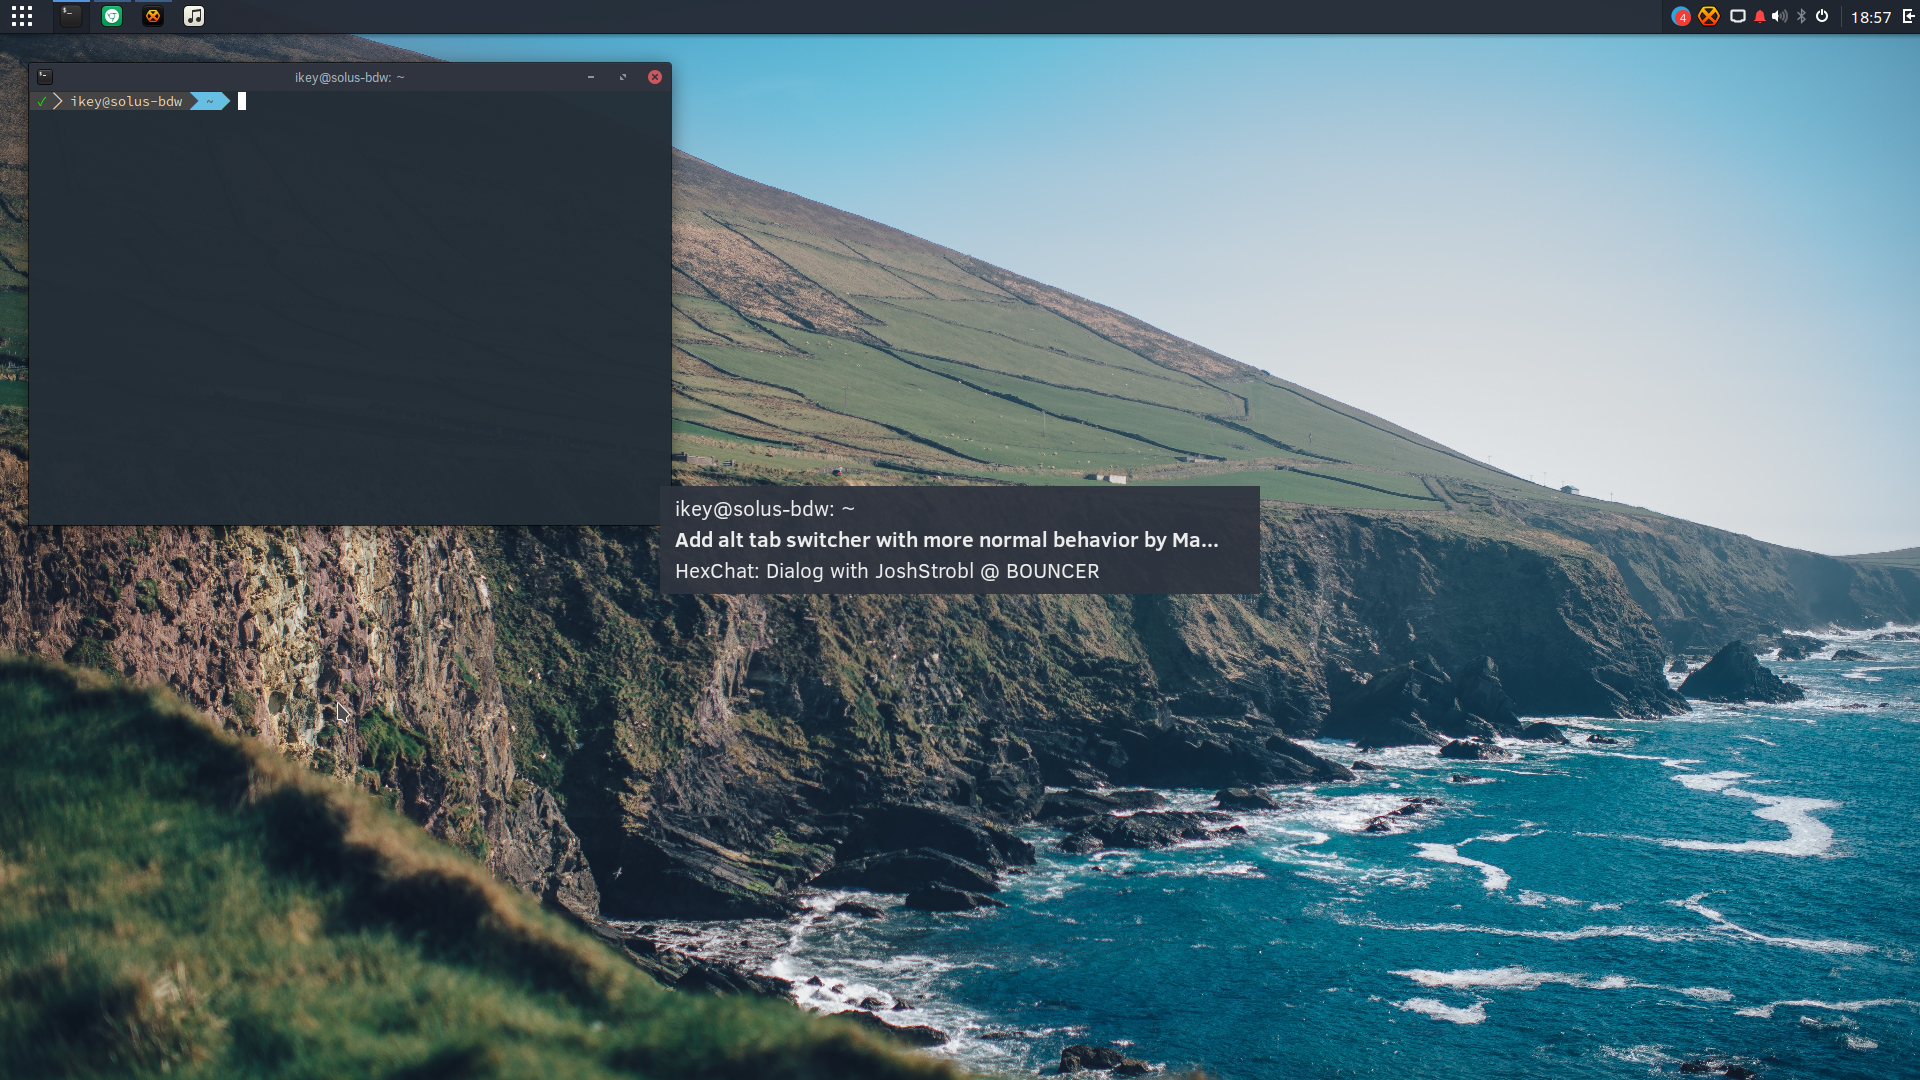Maximize the ikey@solus-bdw terminal window
Viewport: 1920px width, 1080px height.
(623, 77)
